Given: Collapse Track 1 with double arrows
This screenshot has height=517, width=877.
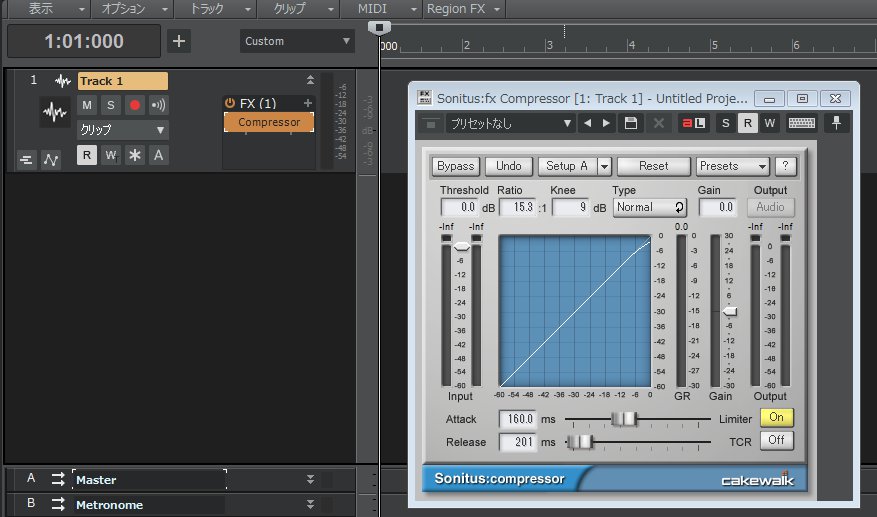Looking at the screenshot, I should point(310,80).
